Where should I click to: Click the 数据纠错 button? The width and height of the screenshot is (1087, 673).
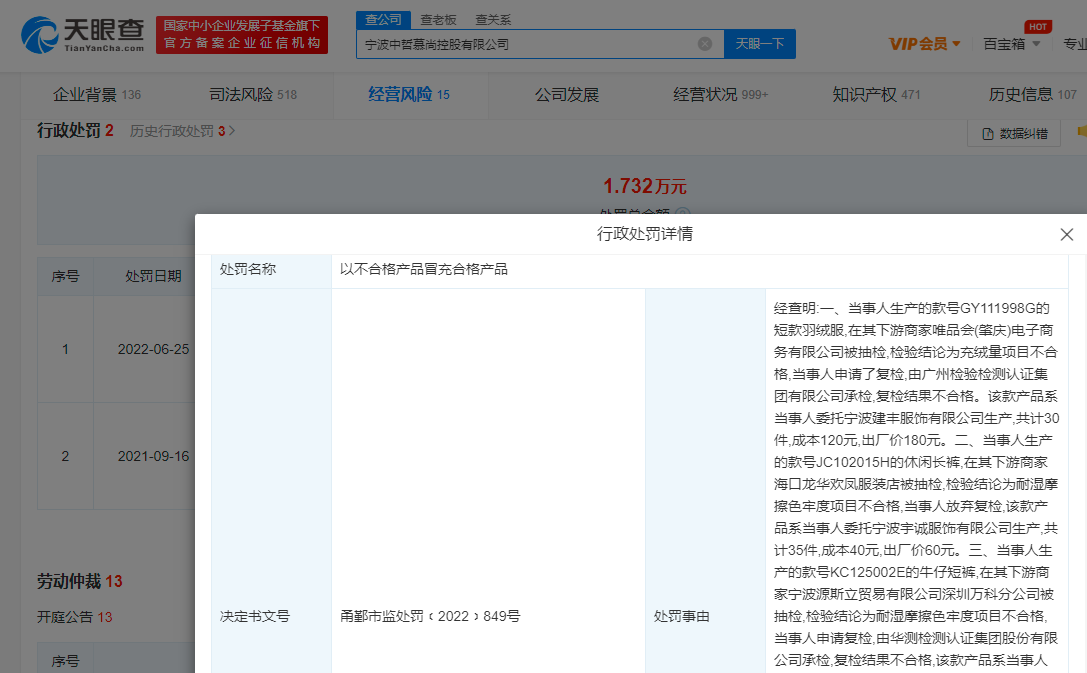click(1015, 134)
